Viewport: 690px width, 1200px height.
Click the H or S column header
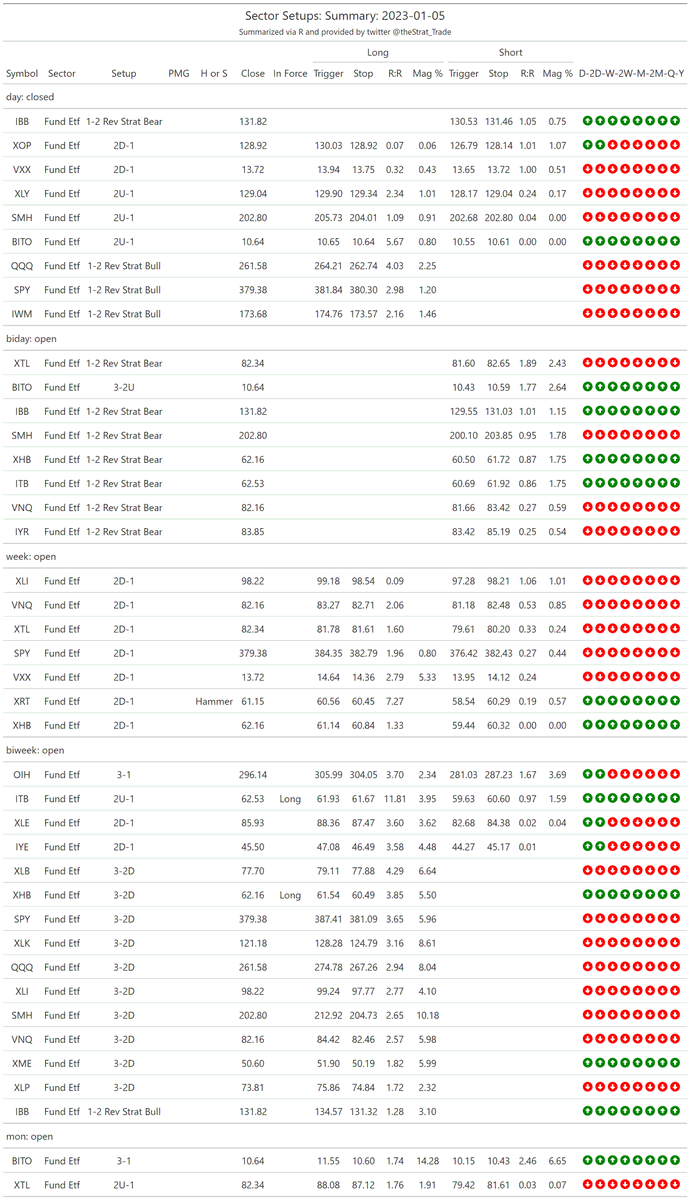click(x=214, y=73)
